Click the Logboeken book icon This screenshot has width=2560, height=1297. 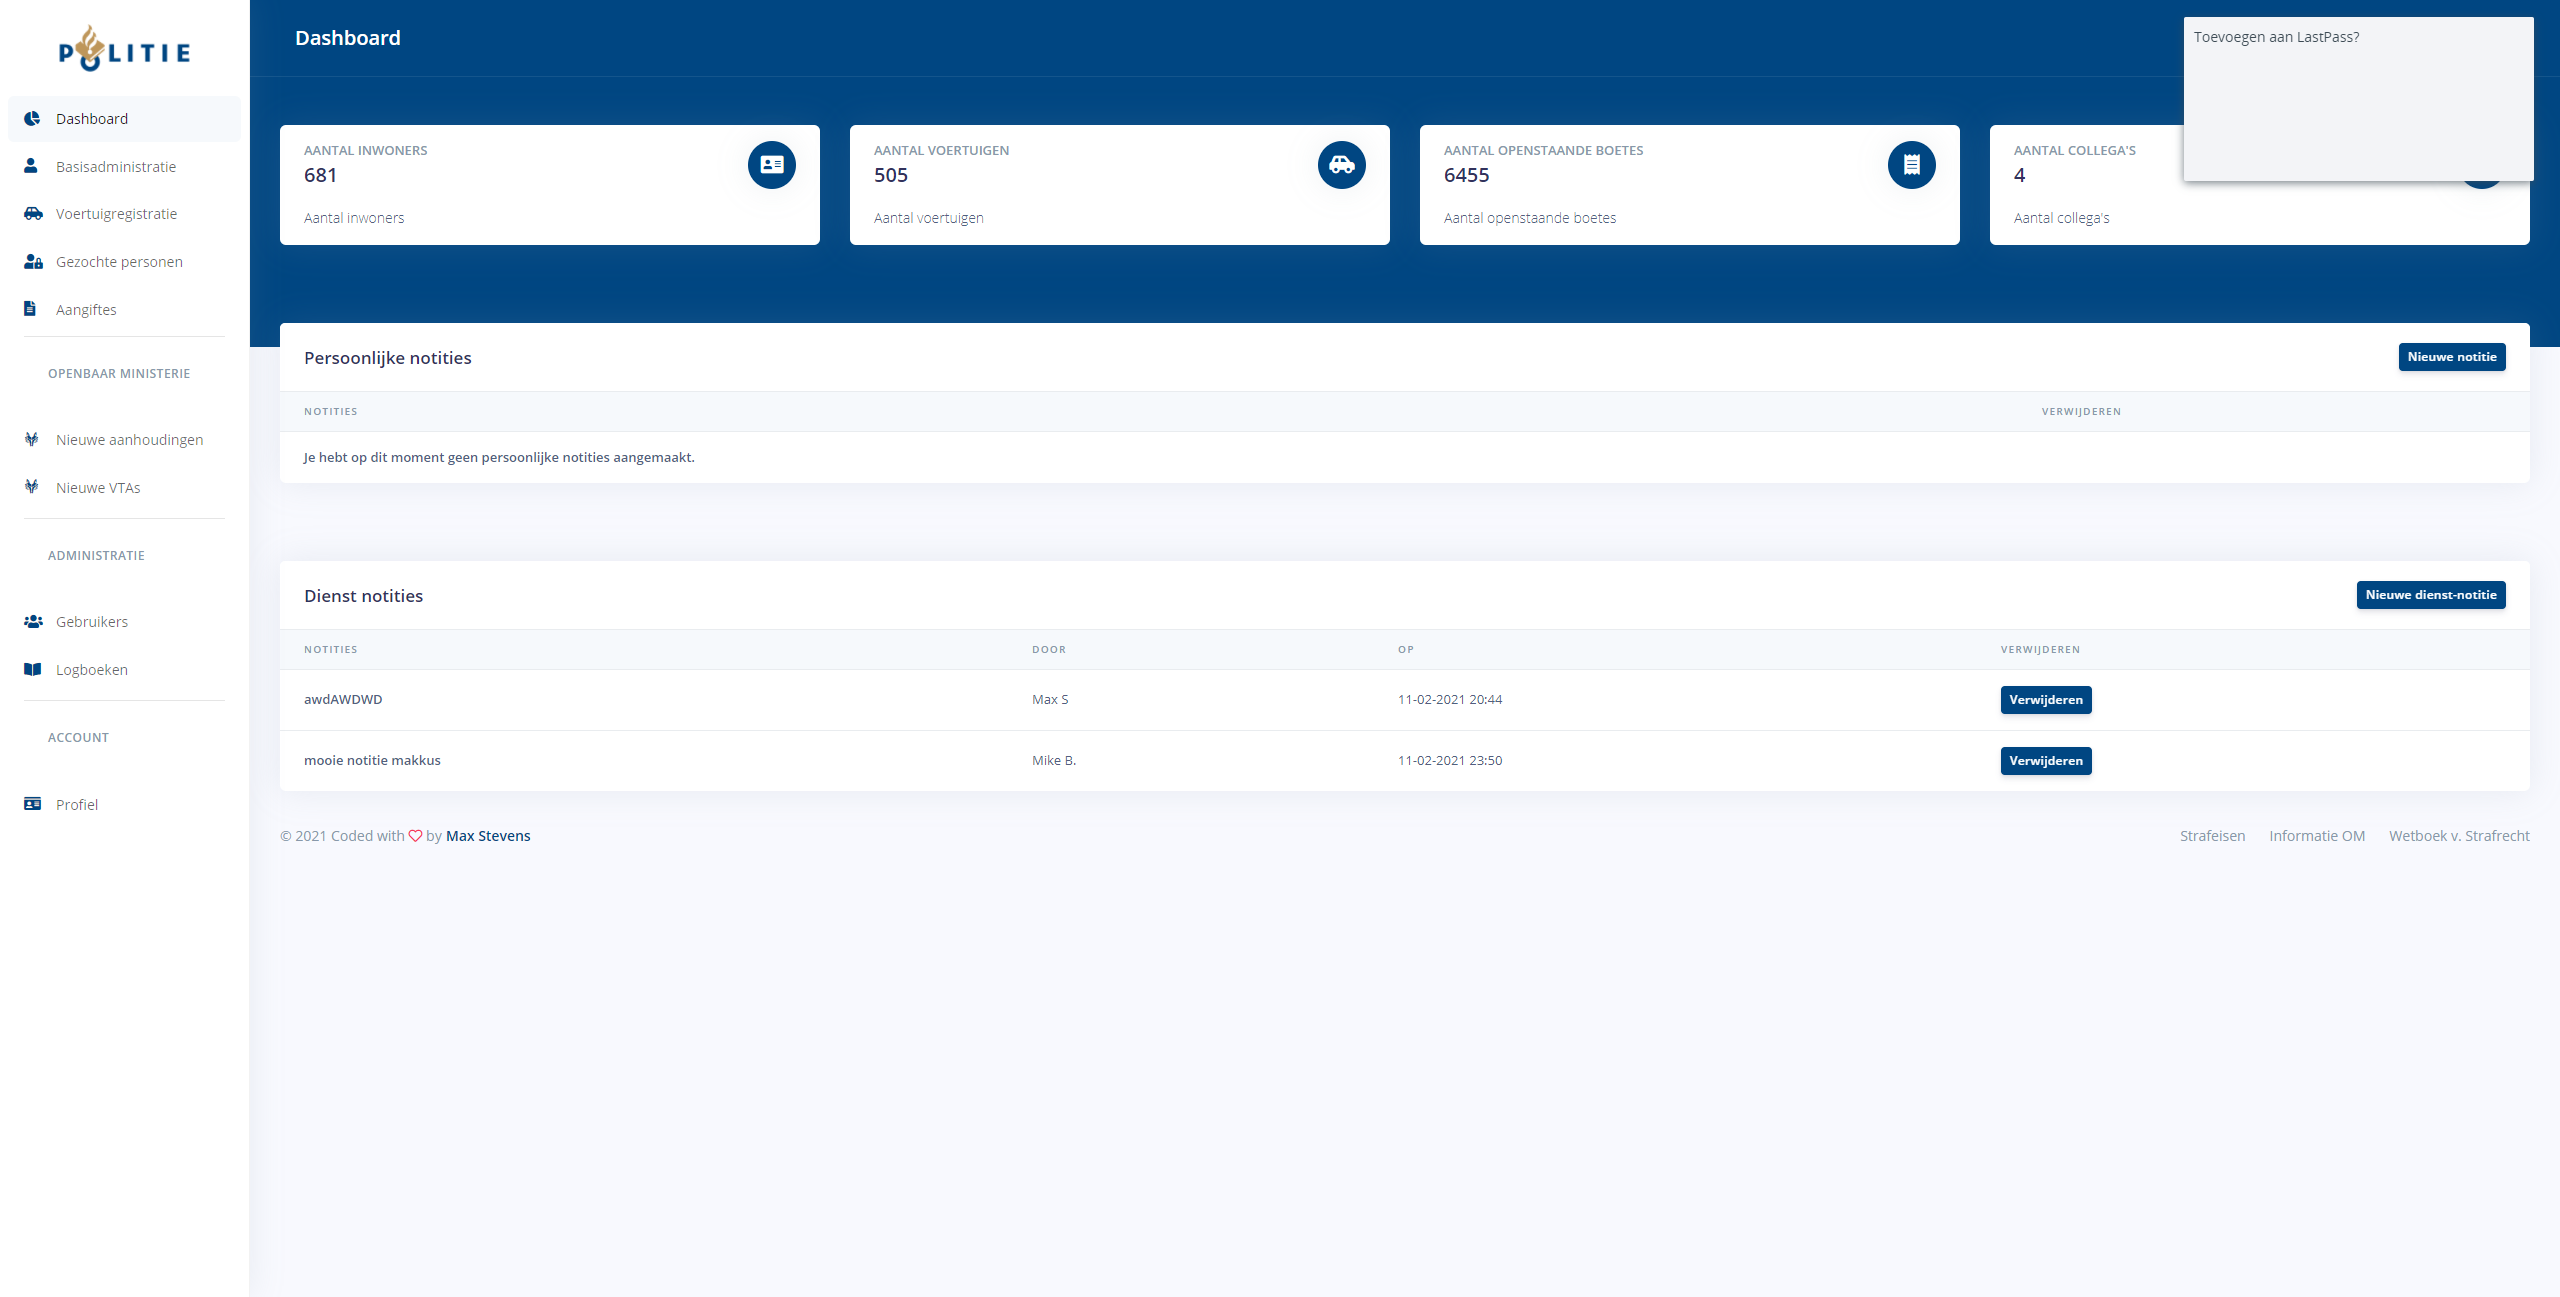(x=33, y=670)
